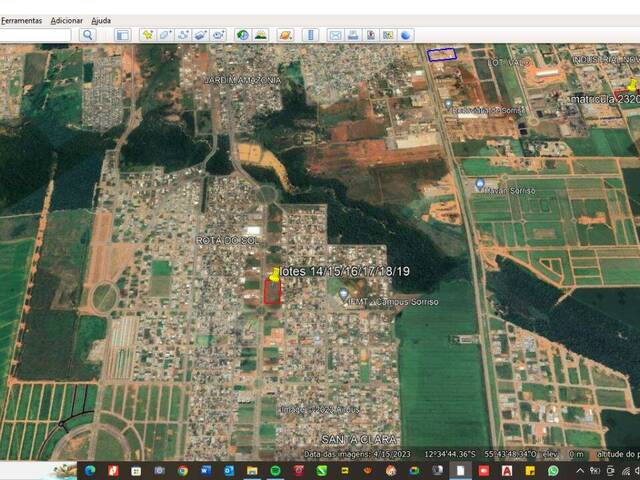The image size is (640, 480).
Task: Click the Email envelope icon
Action: [x=335, y=35]
